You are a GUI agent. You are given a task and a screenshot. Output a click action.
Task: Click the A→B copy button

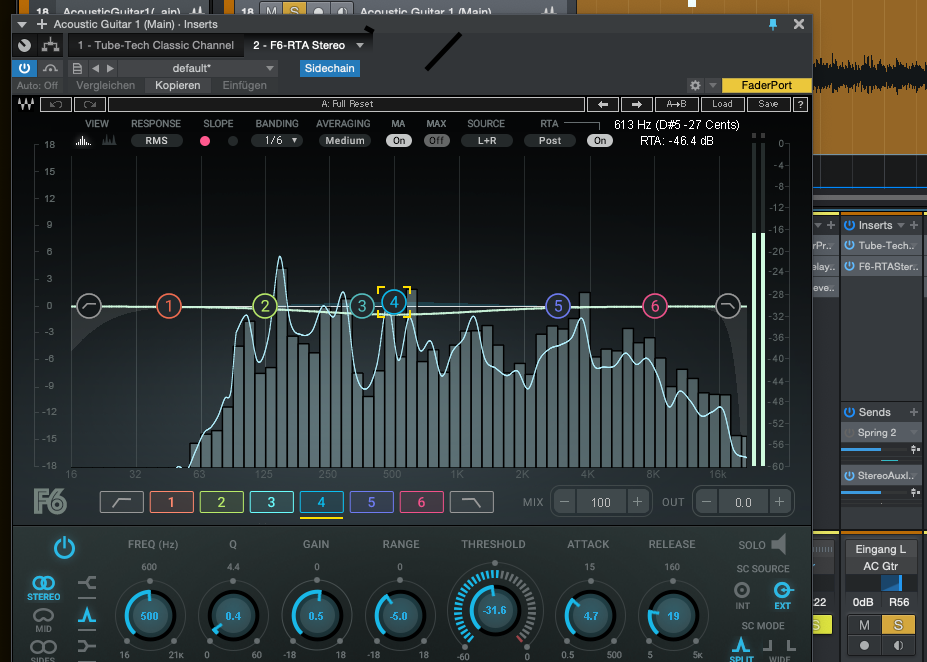pos(676,104)
